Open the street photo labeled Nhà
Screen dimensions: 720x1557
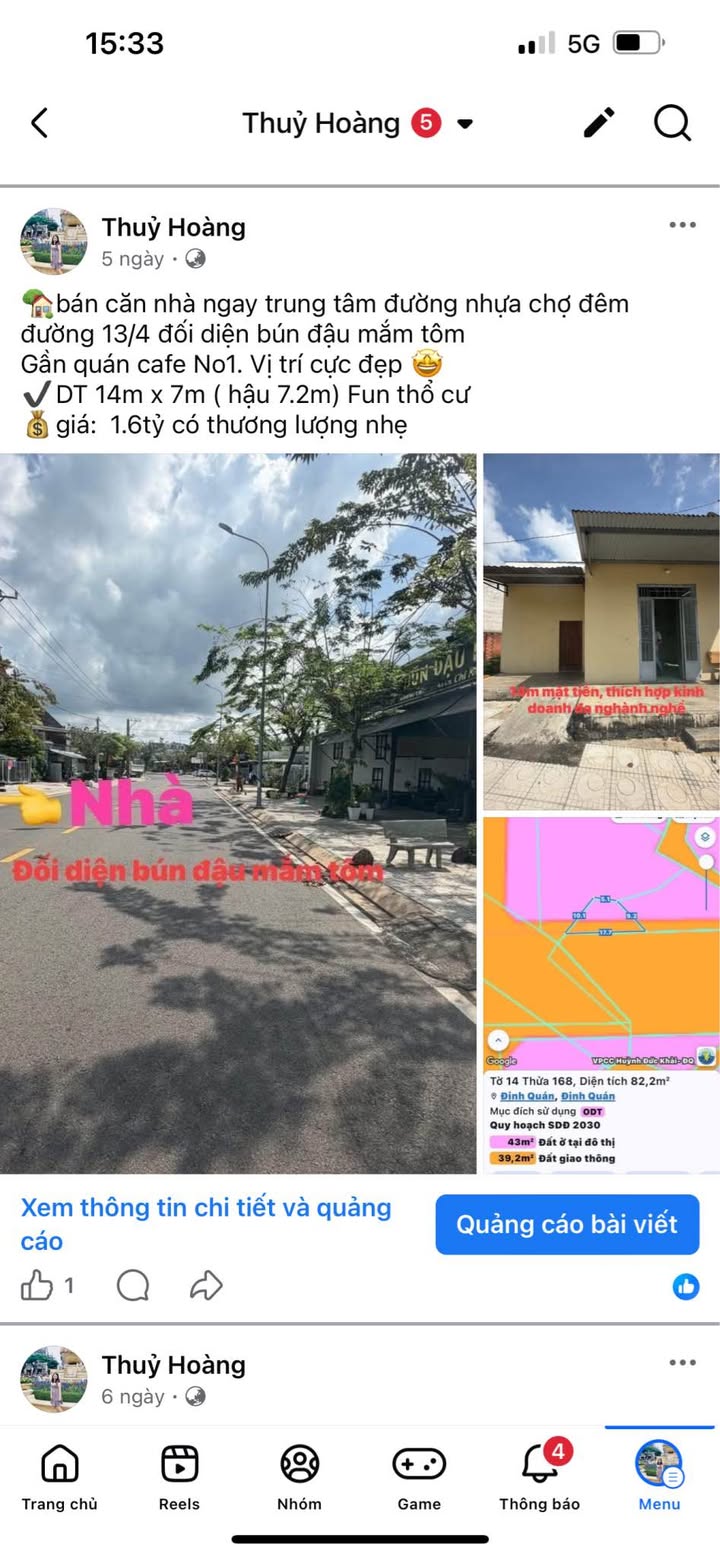click(238, 813)
